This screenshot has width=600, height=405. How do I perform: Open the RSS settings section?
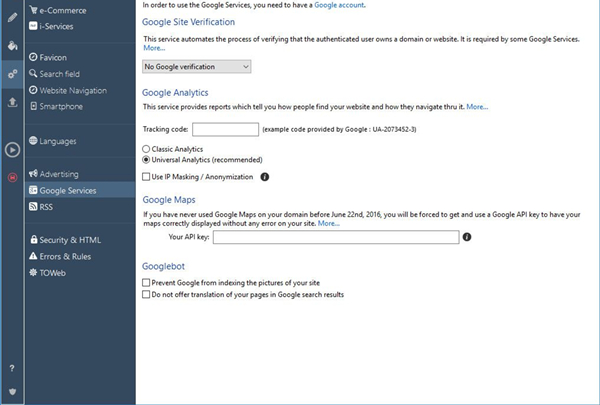coord(47,206)
